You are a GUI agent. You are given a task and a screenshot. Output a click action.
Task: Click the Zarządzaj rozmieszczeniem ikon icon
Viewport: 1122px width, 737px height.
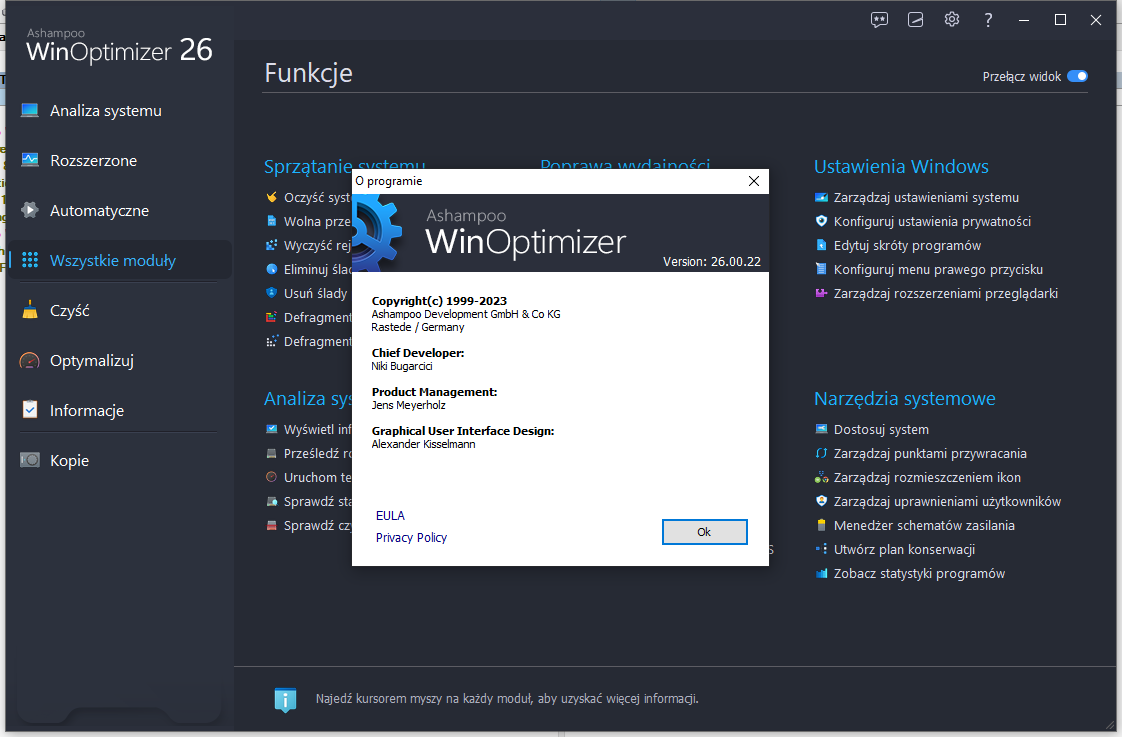click(x=821, y=477)
